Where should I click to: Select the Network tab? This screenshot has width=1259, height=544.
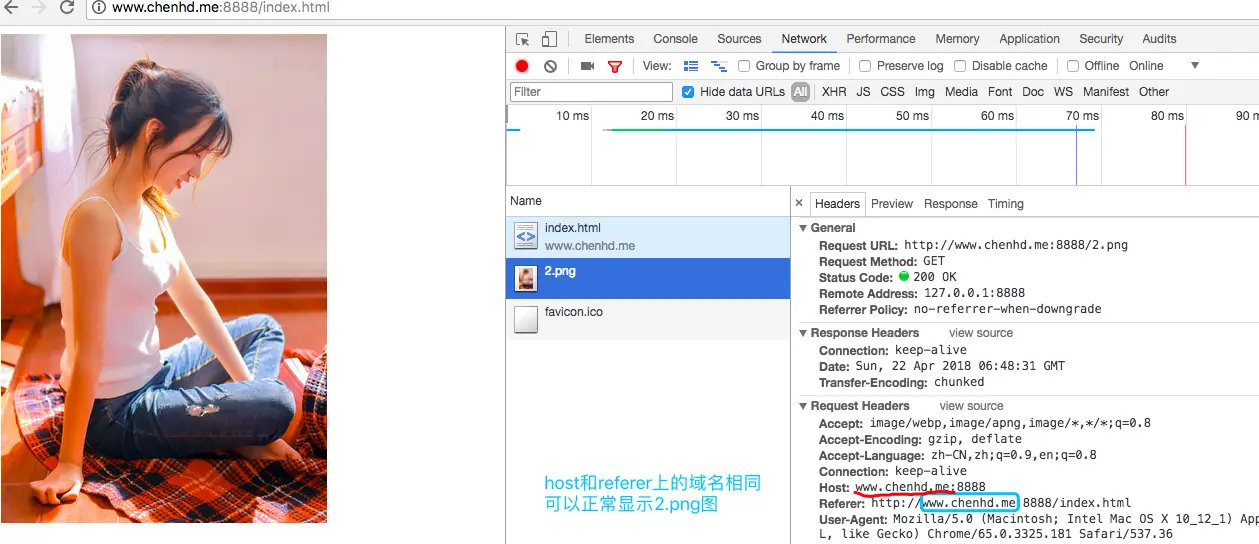coord(804,39)
